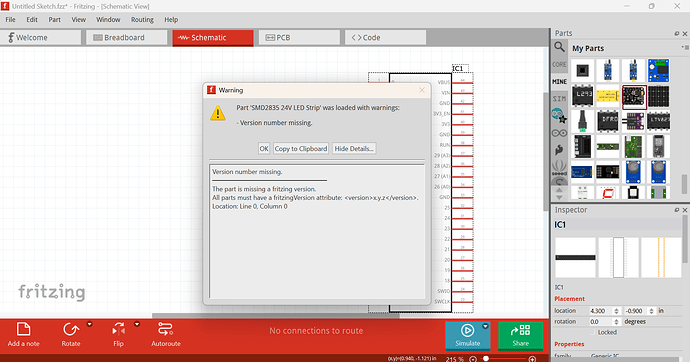Image resolution: width=690 pixels, height=362 pixels.
Task: Click the Rotate tool icon
Action: (x=70, y=329)
